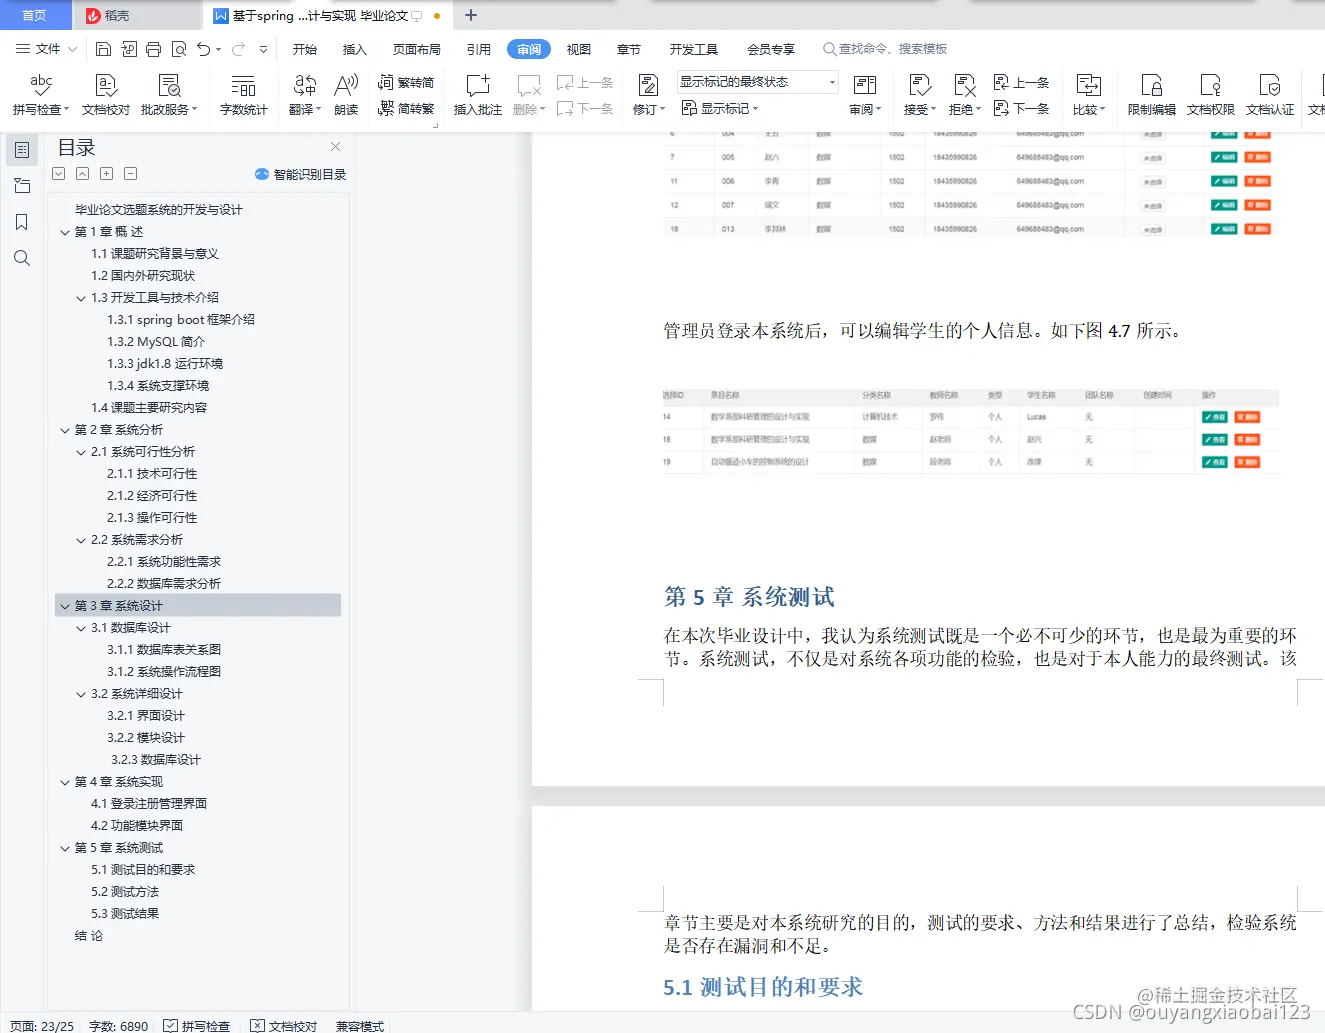Collapse the 第 1 章 概述 tree node

[65, 232]
